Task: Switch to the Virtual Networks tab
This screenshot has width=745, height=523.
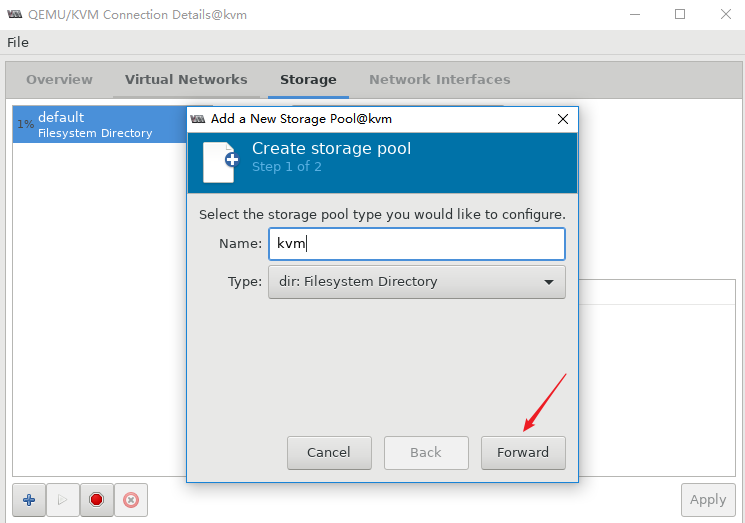Action: [186, 79]
